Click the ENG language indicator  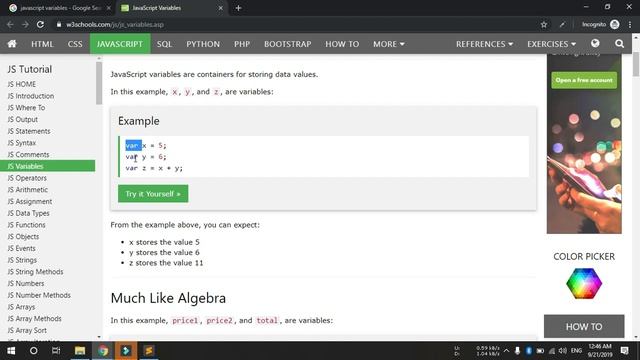pyautogui.click(x=576, y=351)
